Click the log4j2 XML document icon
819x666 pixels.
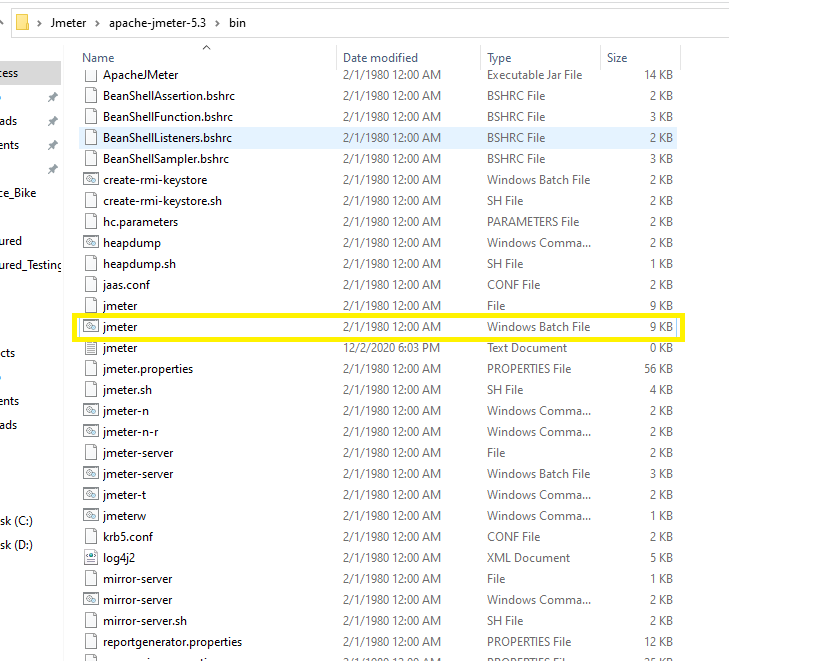[x=91, y=557]
